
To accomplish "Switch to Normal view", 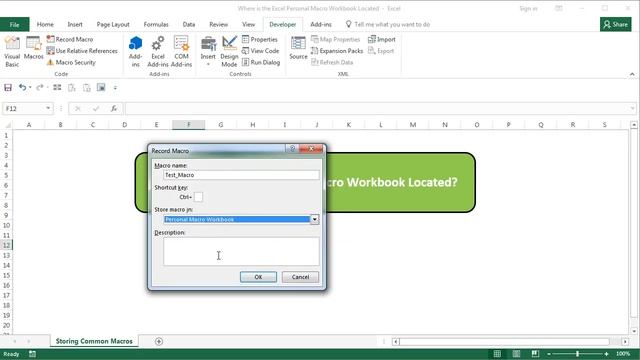I will (497, 354).
